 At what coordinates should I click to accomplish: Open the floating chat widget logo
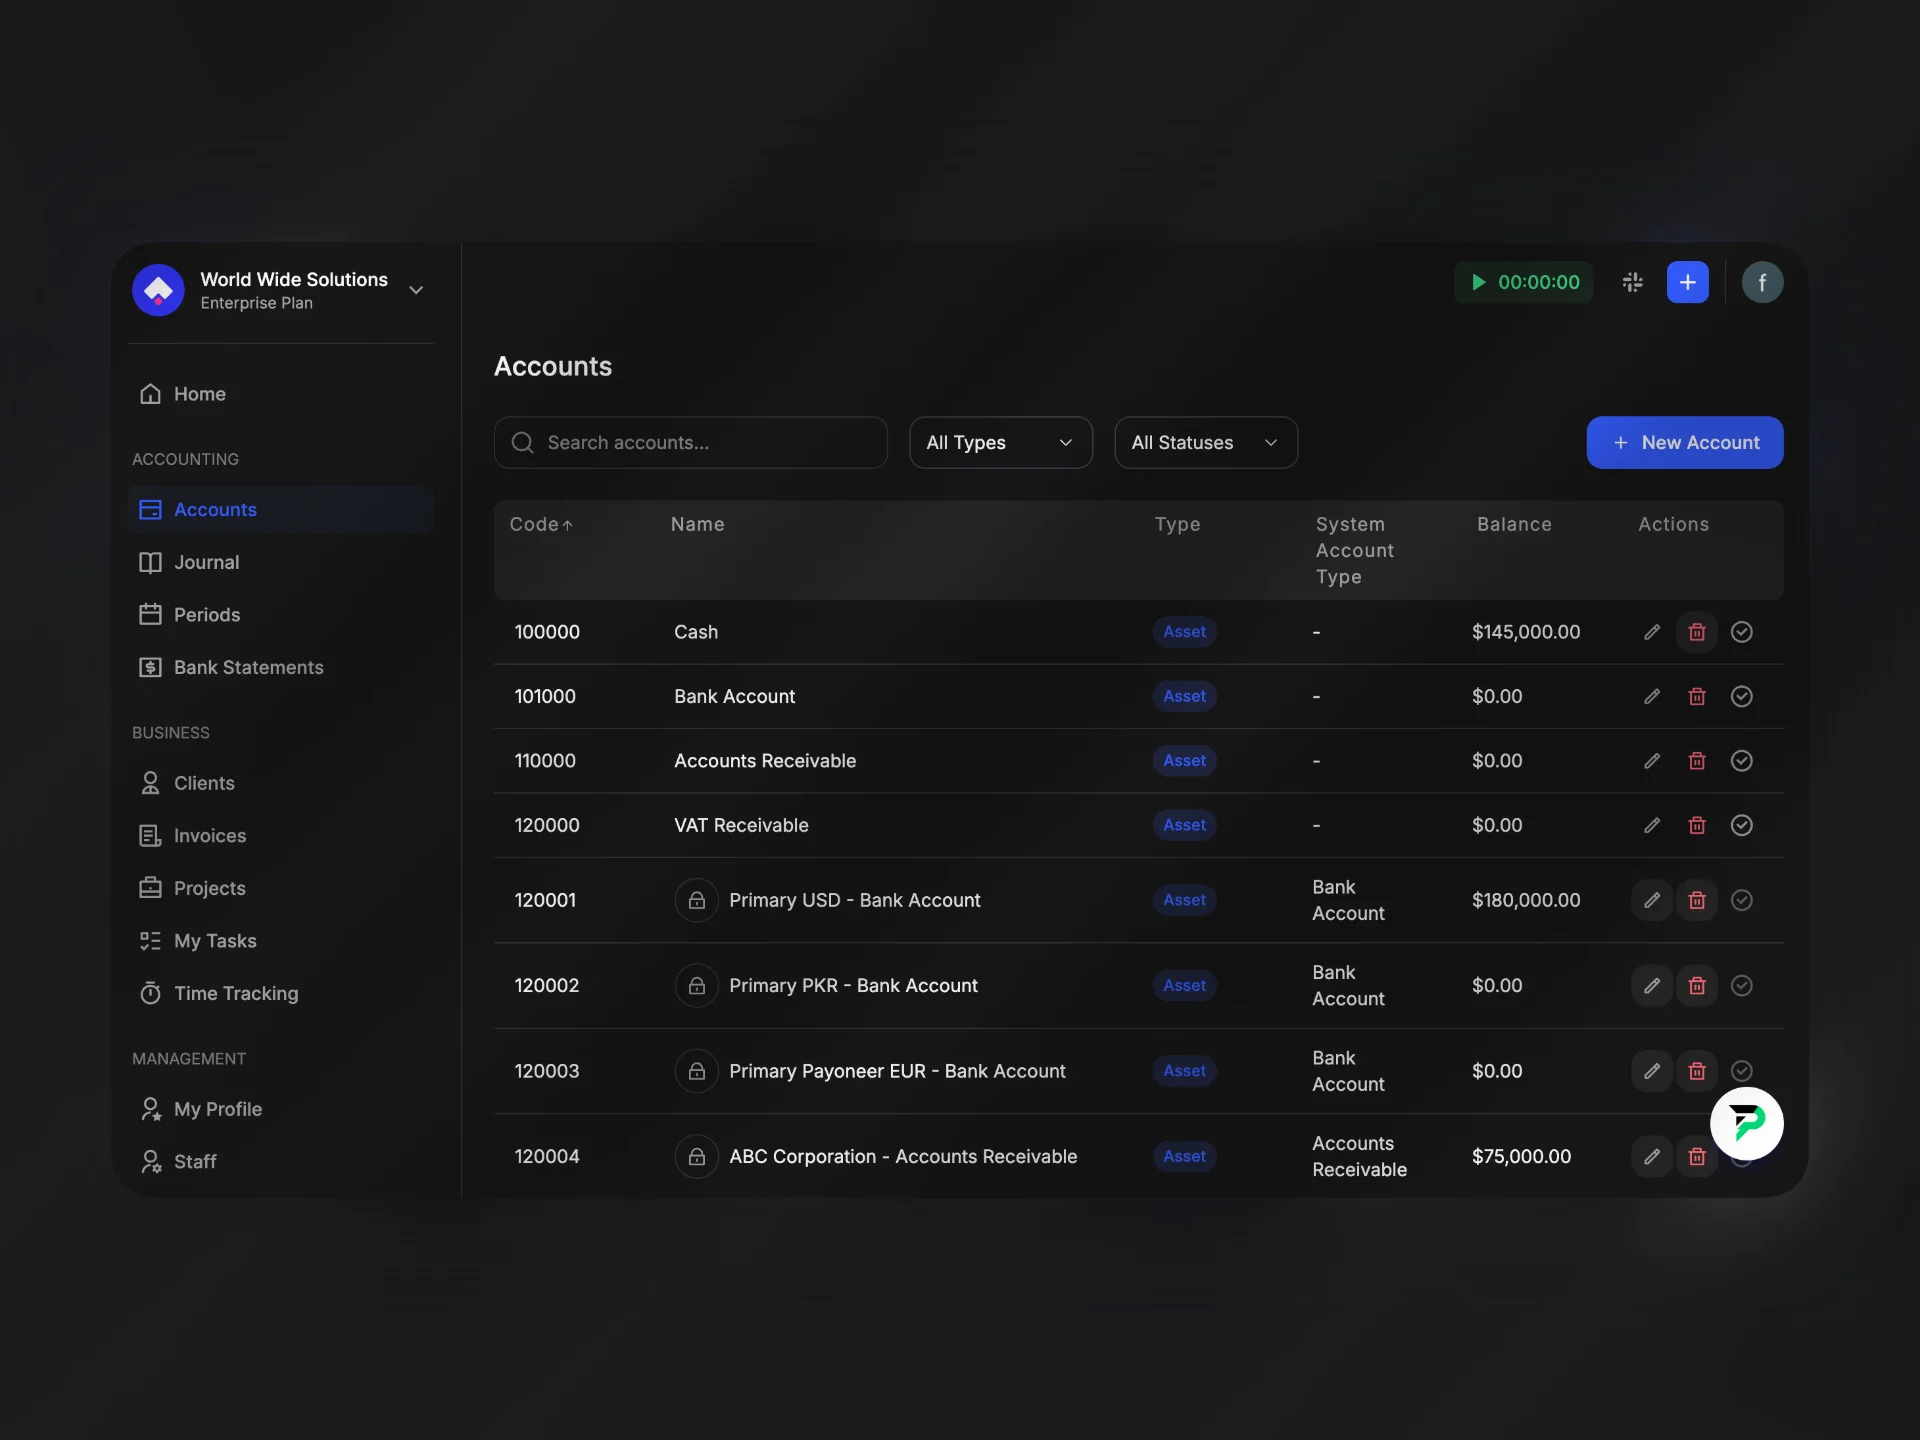(1746, 1123)
